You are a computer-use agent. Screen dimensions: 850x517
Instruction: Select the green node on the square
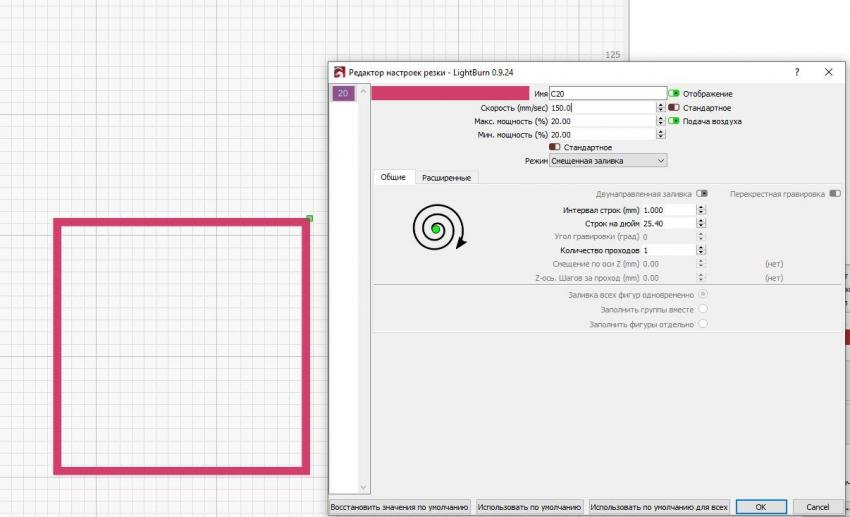tap(309, 218)
